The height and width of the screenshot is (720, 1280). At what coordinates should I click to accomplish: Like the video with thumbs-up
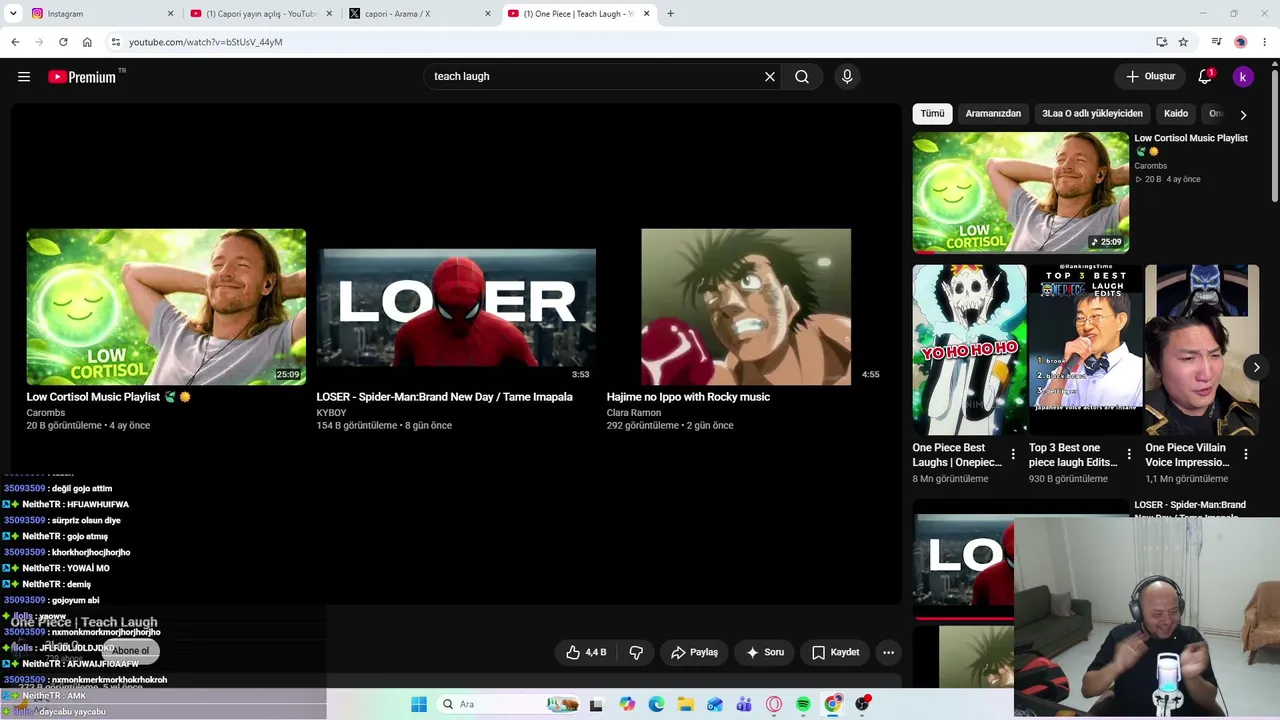tap(586, 652)
